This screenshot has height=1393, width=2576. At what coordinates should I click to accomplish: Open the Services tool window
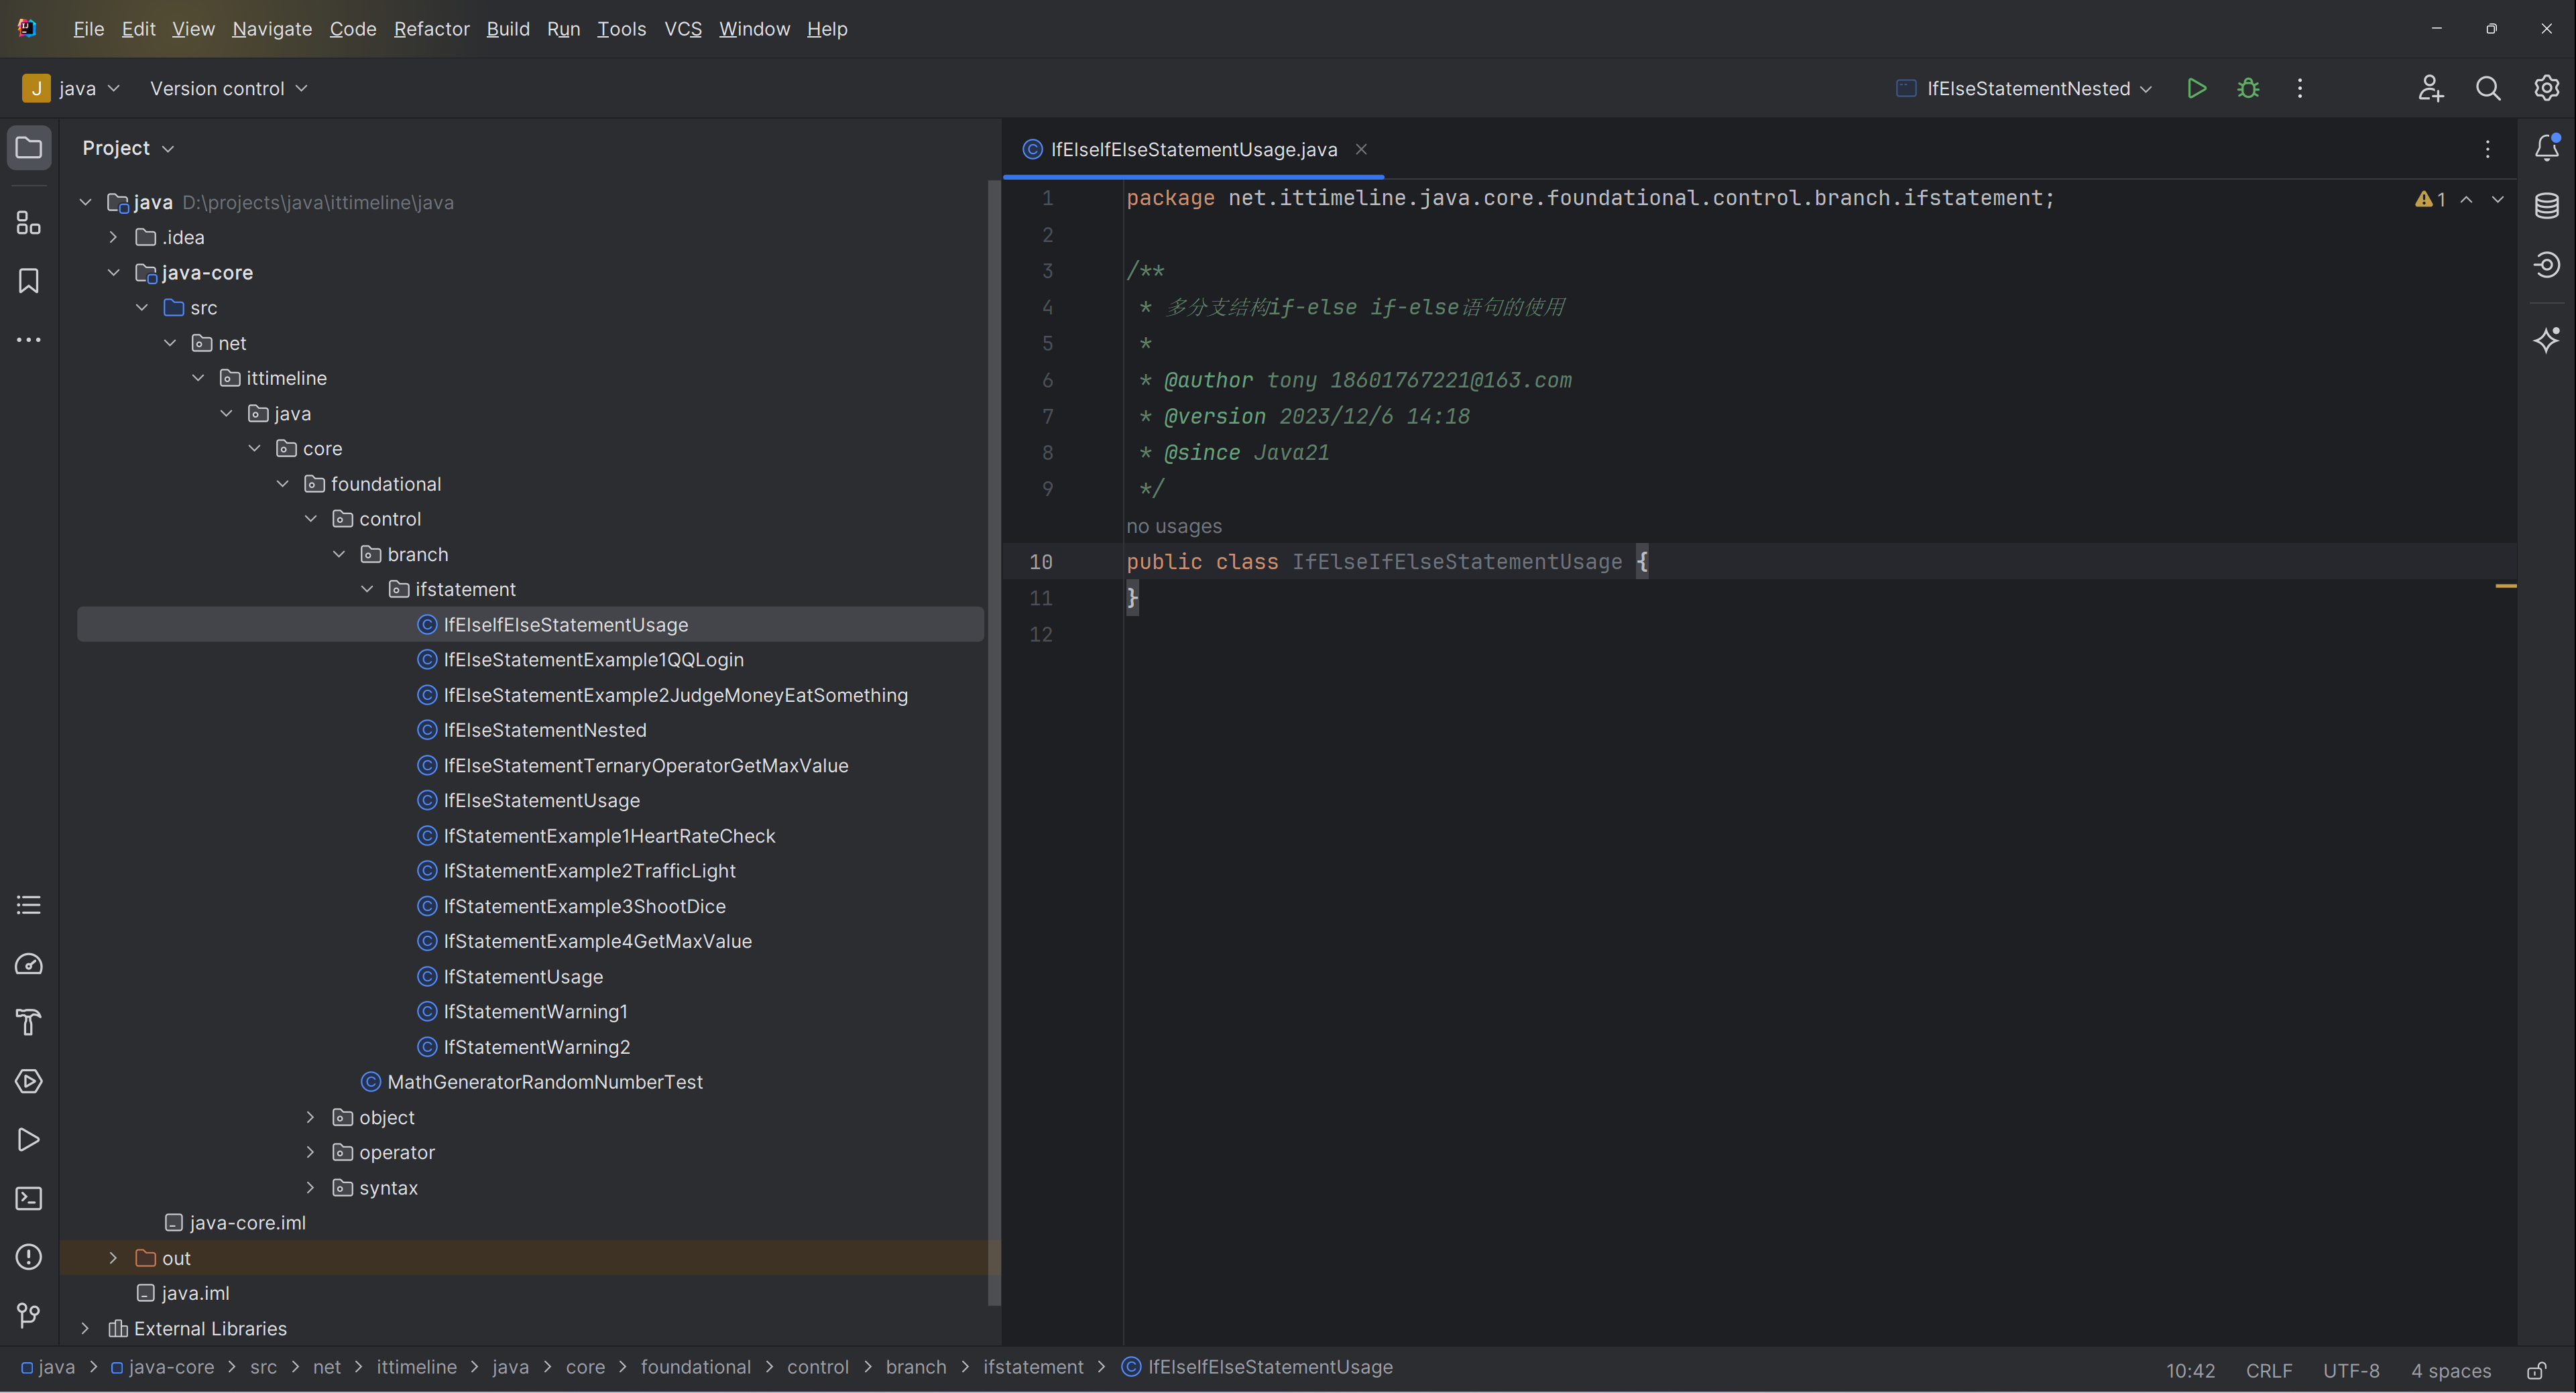point(29,1081)
